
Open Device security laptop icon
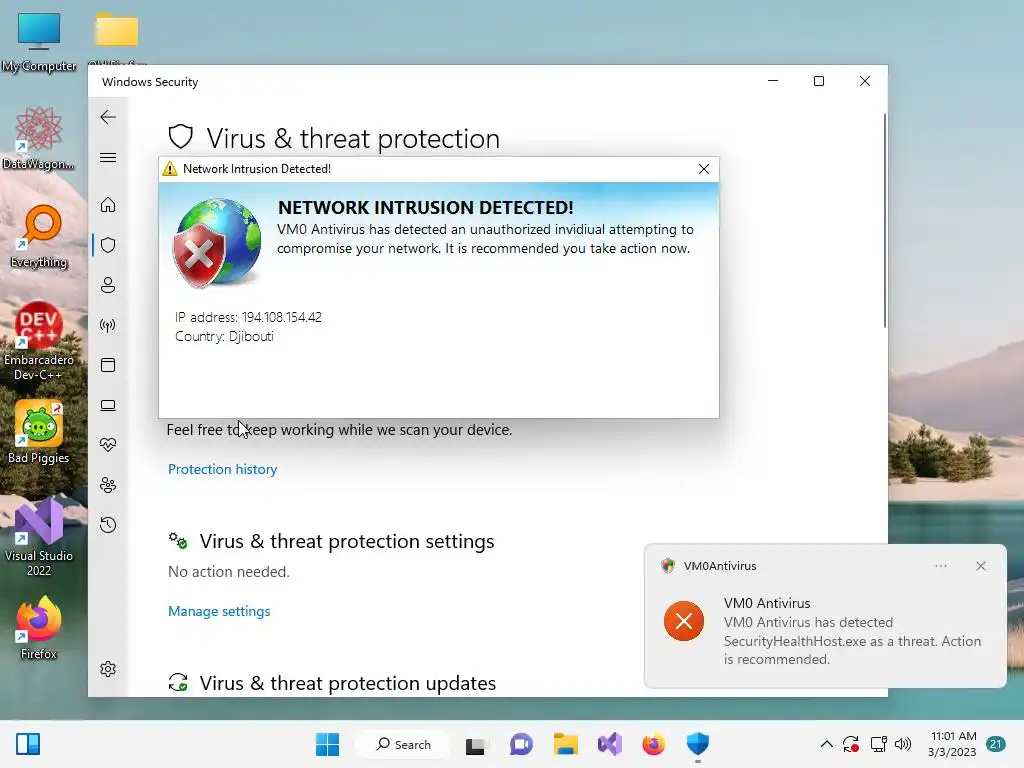click(x=108, y=406)
